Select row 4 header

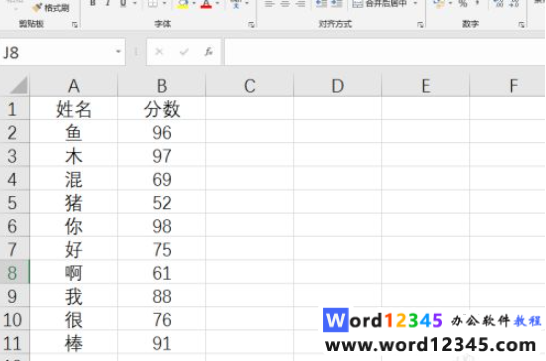click(14, 179)
